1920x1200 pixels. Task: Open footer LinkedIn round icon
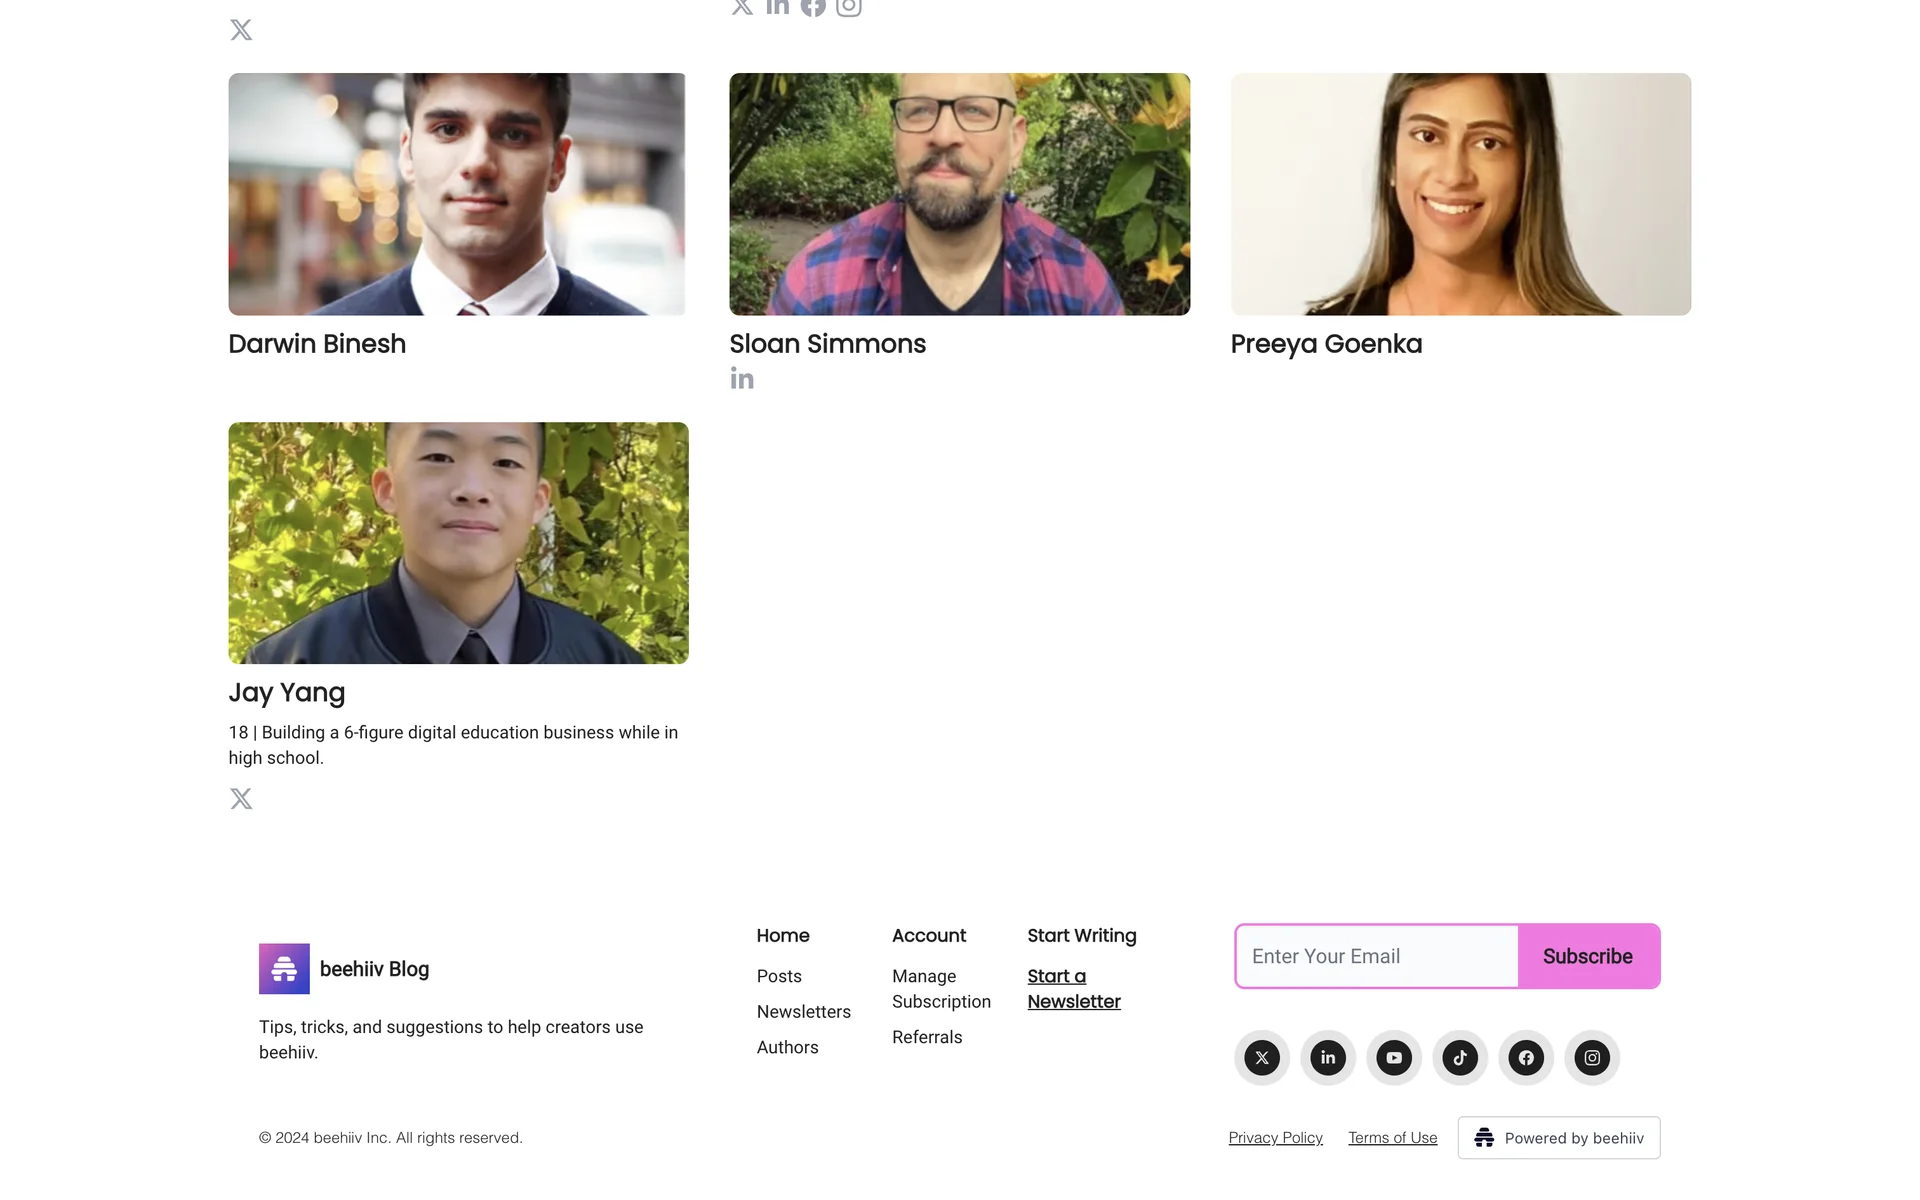tap(1328, 1058)
